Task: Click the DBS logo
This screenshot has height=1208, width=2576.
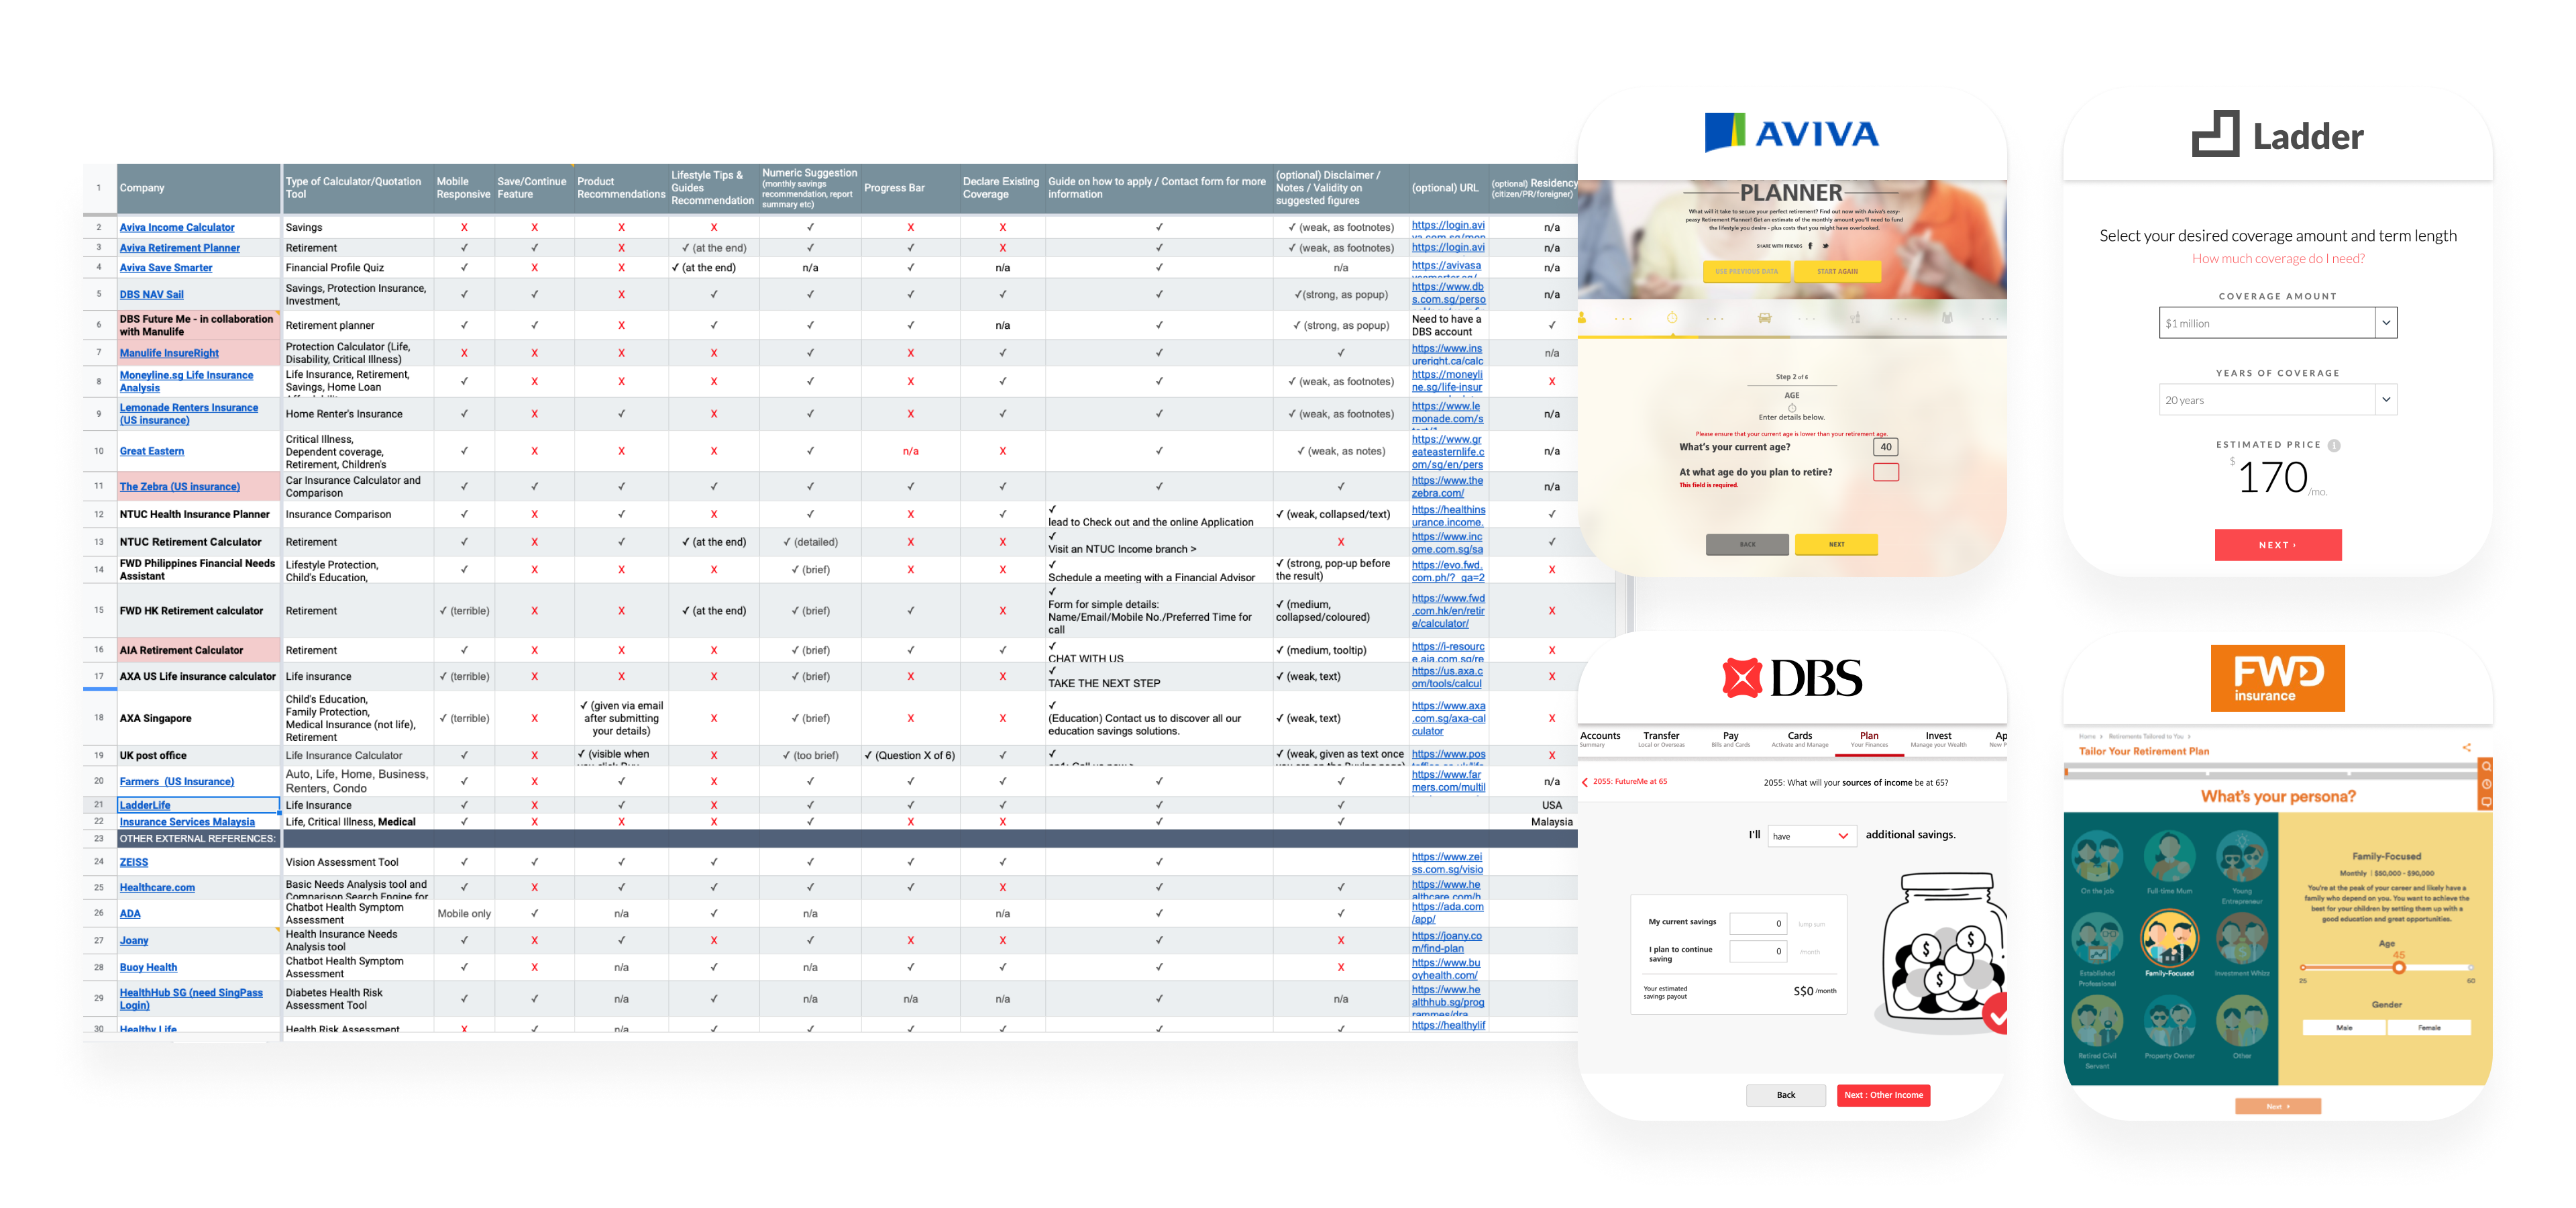Action: click(x=1792, y=678)
